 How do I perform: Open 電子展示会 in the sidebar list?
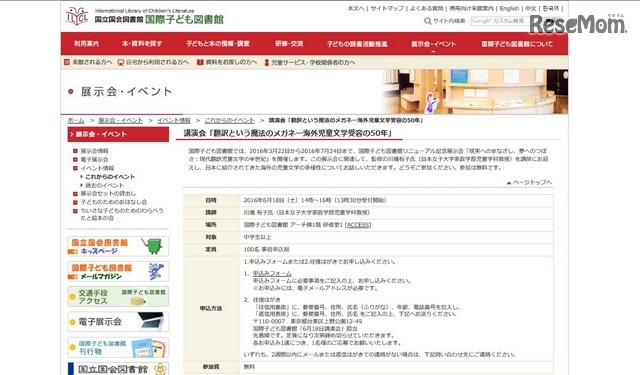(94, 160)
